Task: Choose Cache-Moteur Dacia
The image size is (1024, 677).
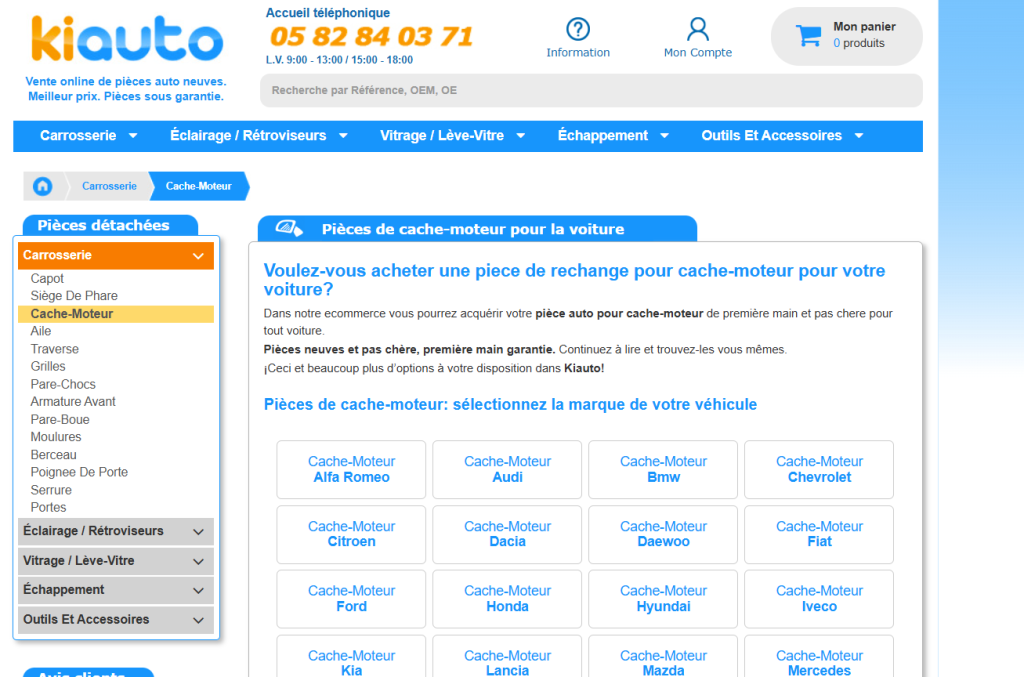Action: [507, 534]
